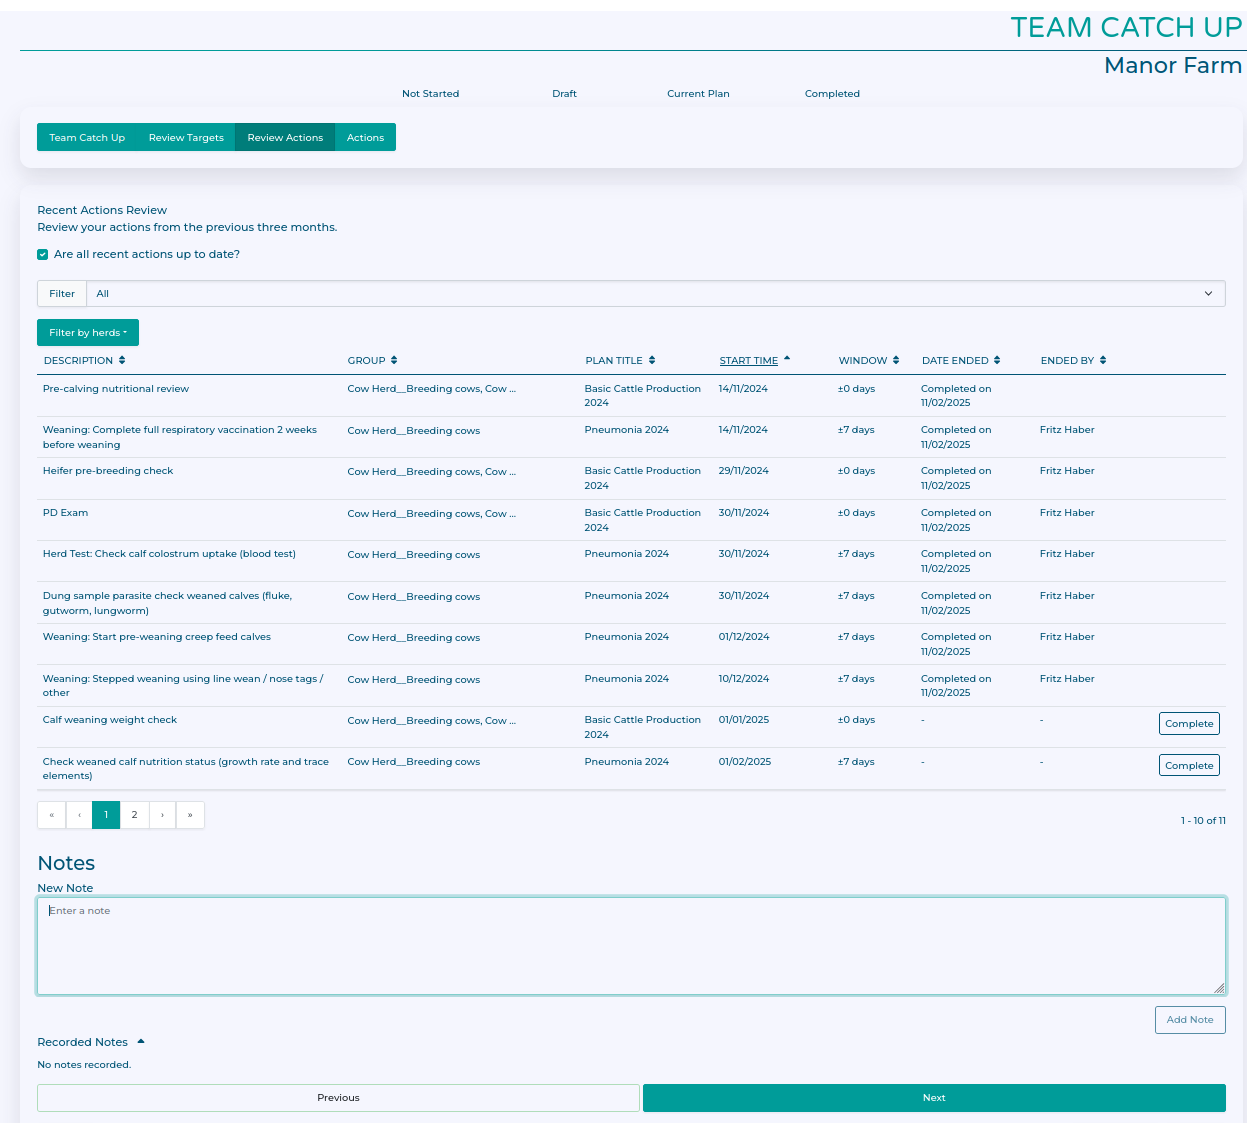
Task: Sort by Window column icon
Action: pyautogui.click(x=896, y=360)
